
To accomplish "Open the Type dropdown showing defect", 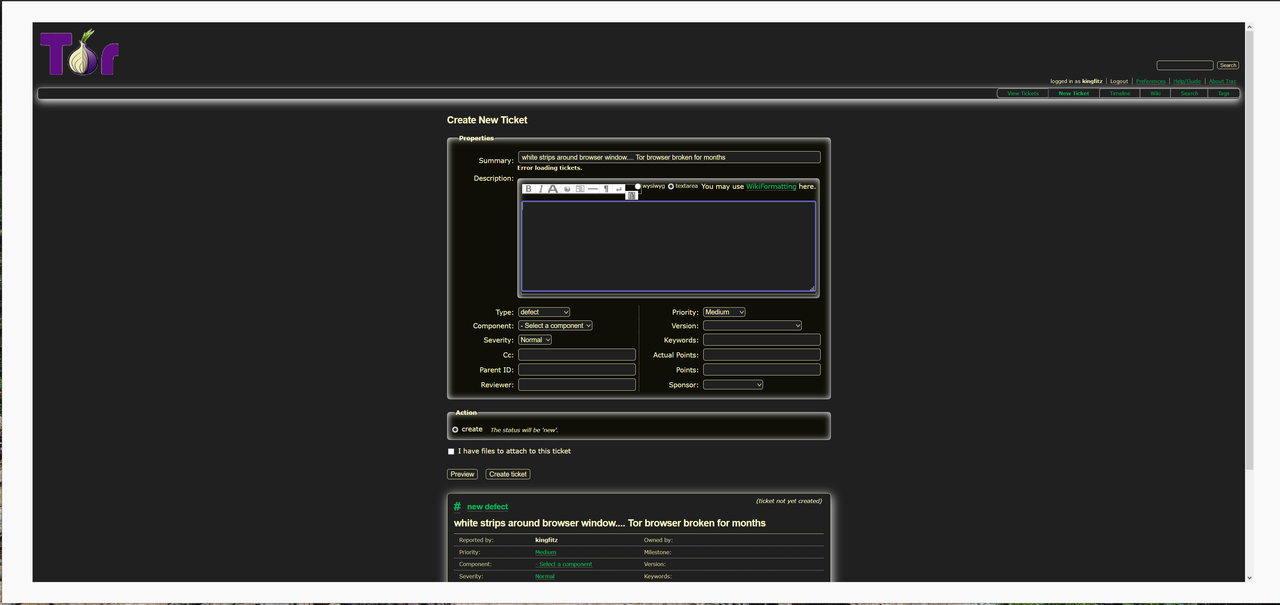I will coord(544,312).
